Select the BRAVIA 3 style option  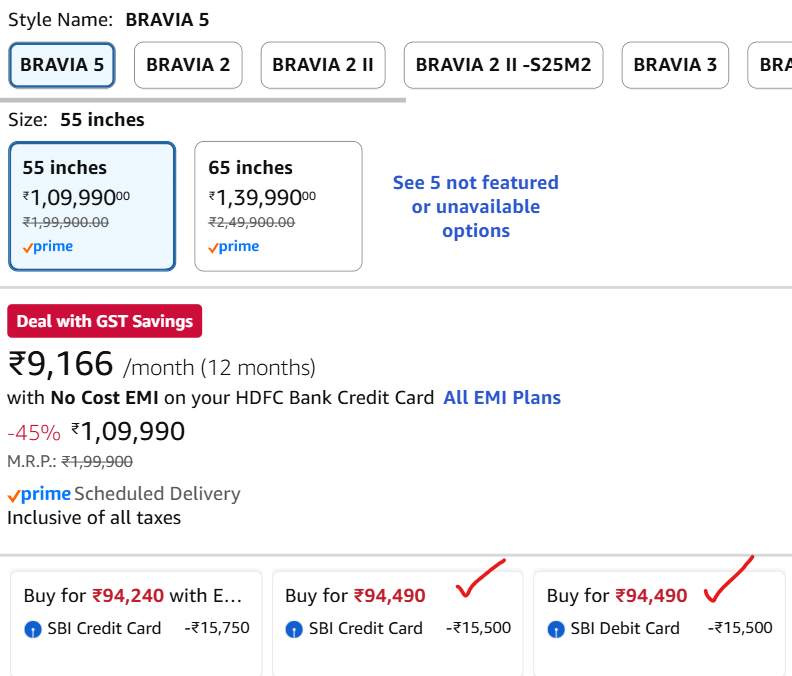pos(675,65)
